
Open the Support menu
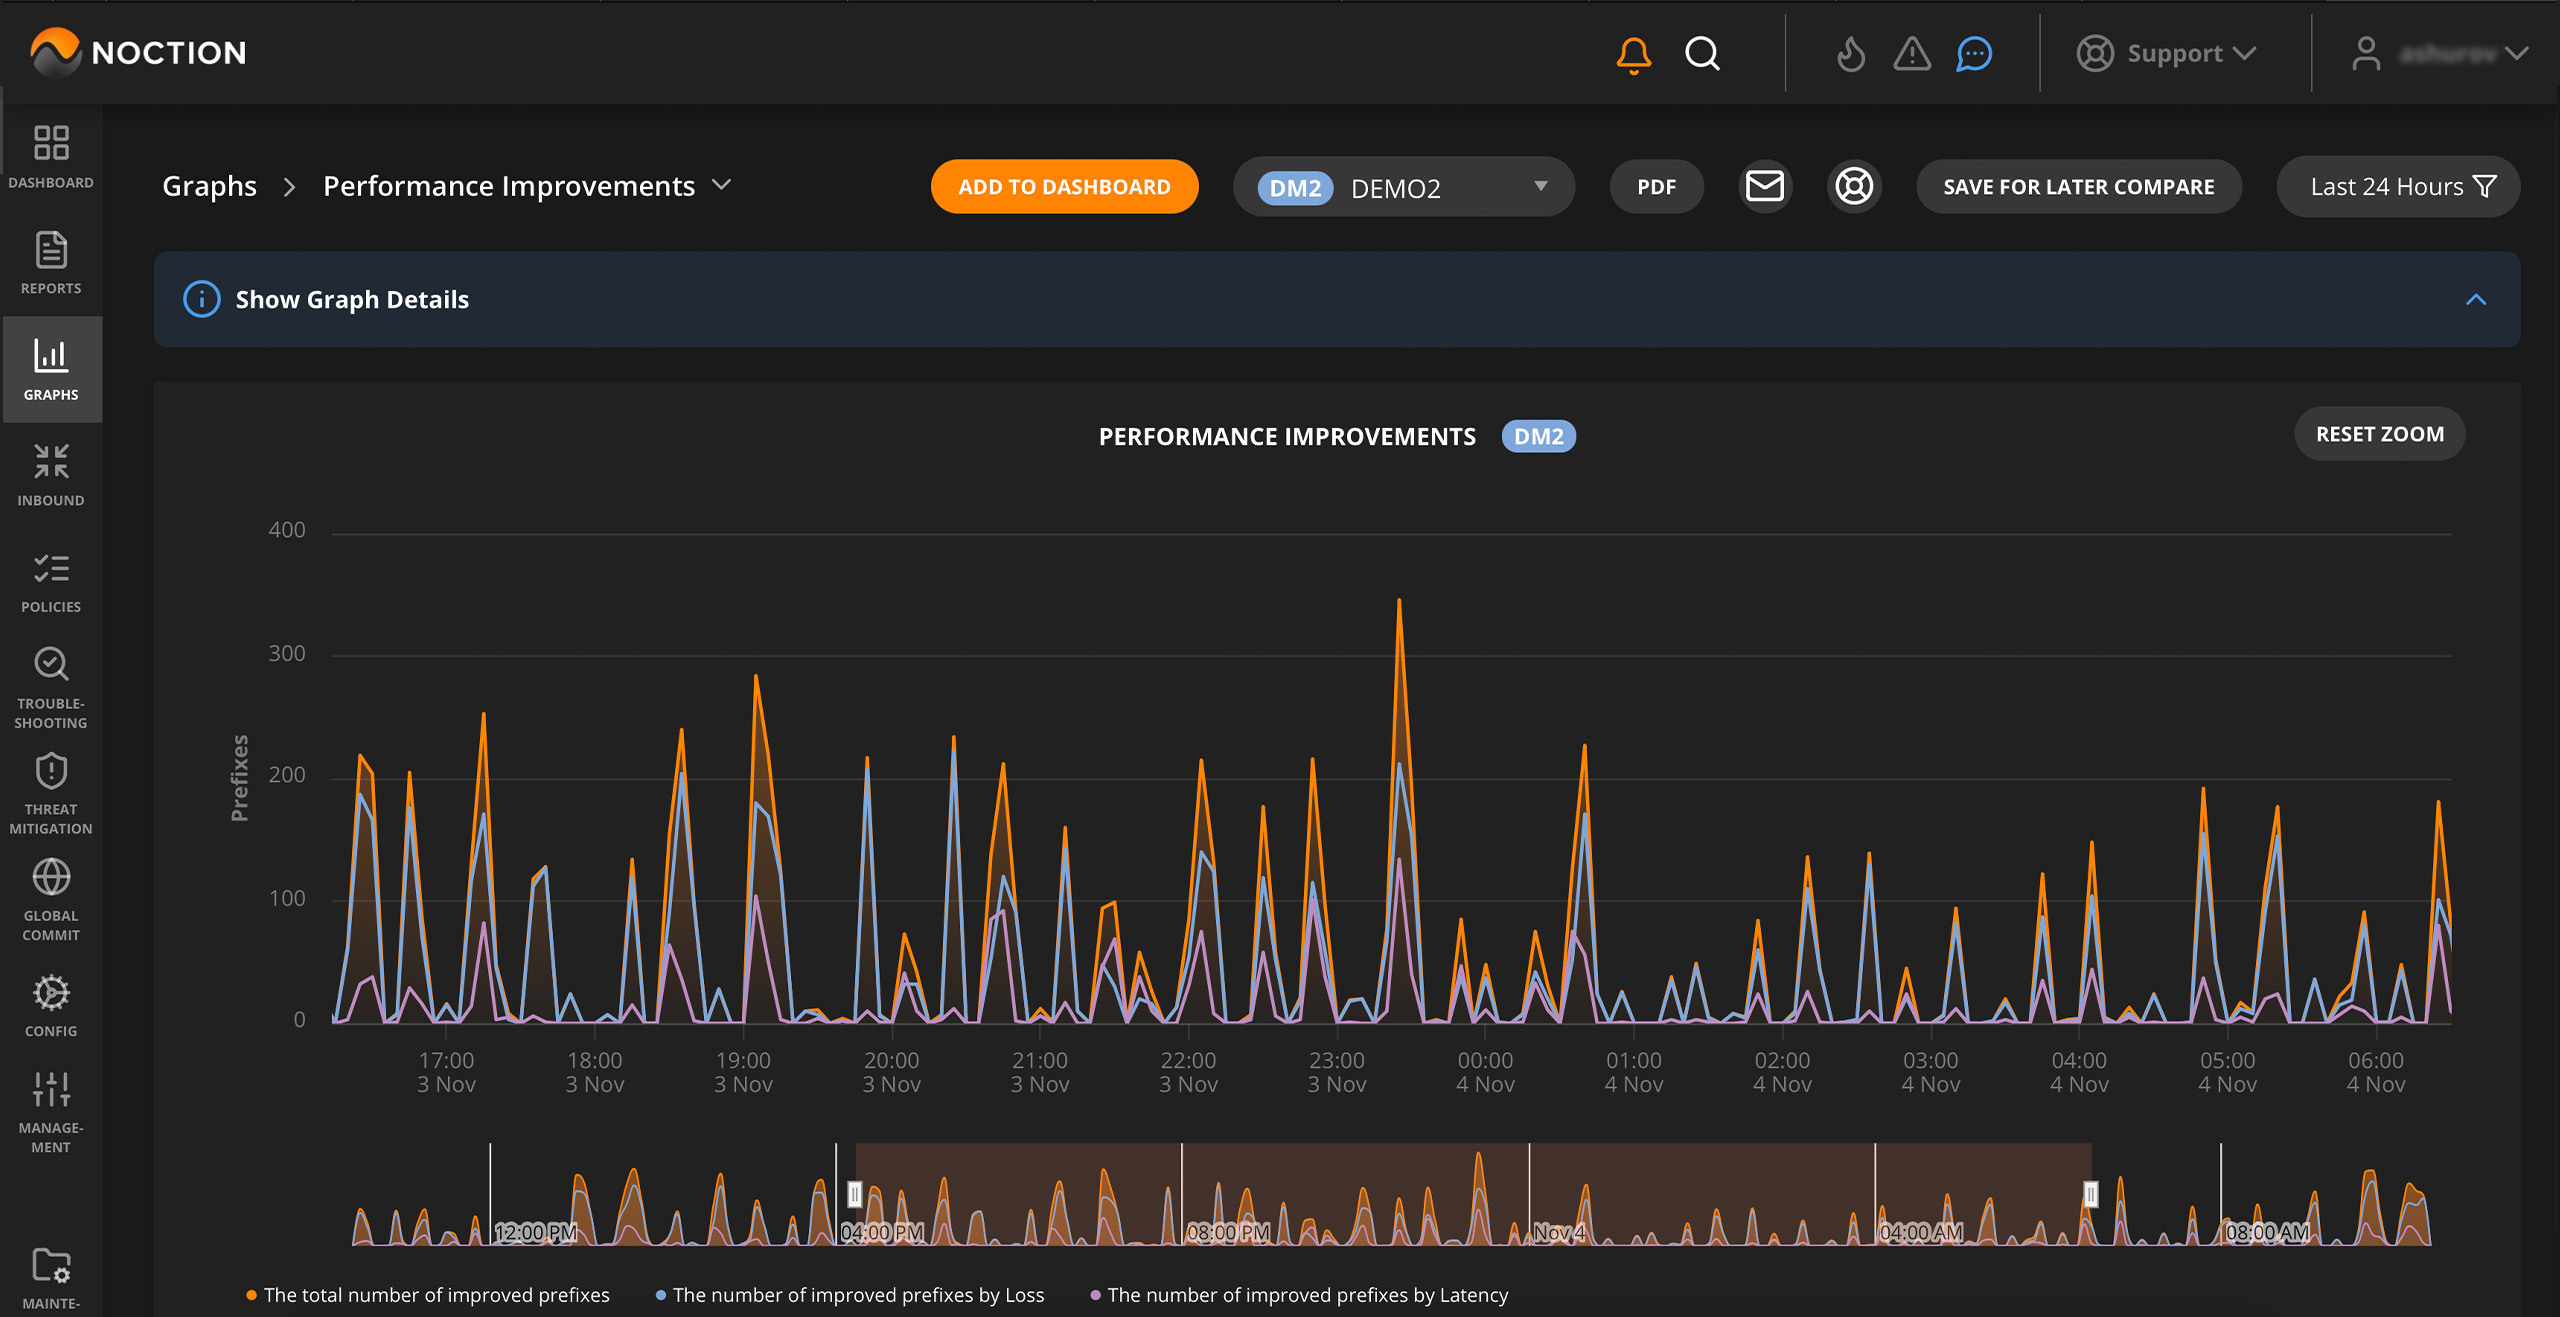(x=2166, y=54)
